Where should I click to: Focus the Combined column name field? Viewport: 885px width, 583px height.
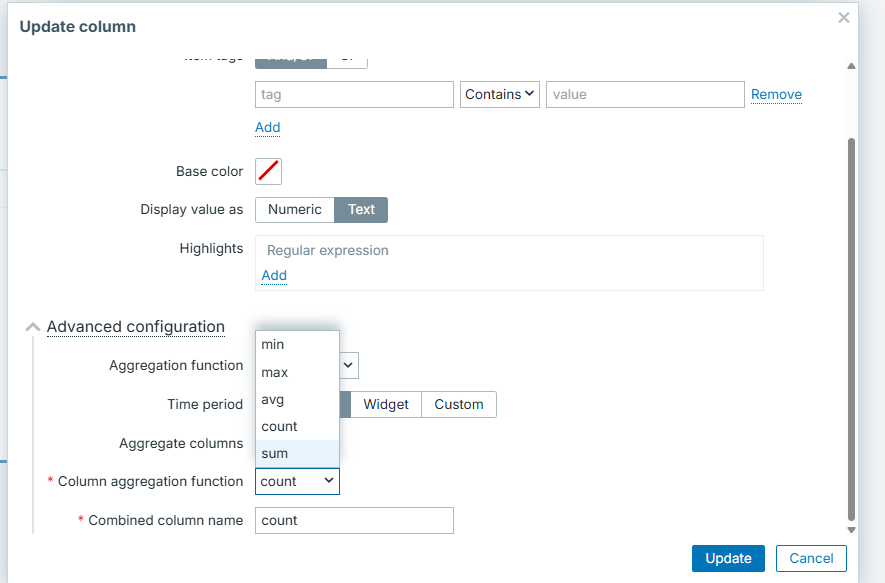[354, 520]
